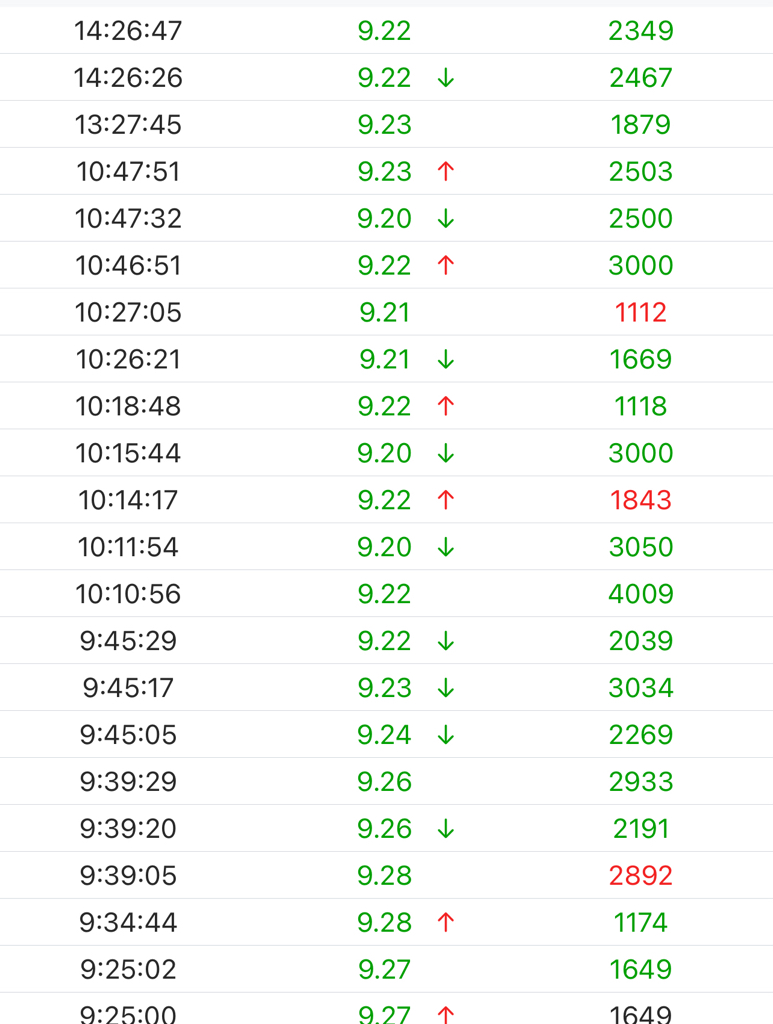Click the green down arrow at 14:26:26

click(446, 78)
